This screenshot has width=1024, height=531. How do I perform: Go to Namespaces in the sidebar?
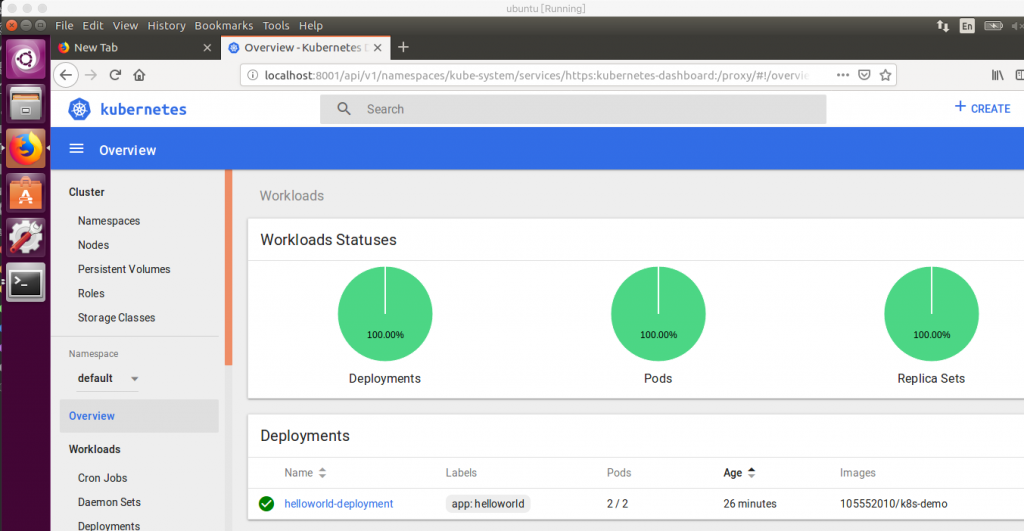108,221
